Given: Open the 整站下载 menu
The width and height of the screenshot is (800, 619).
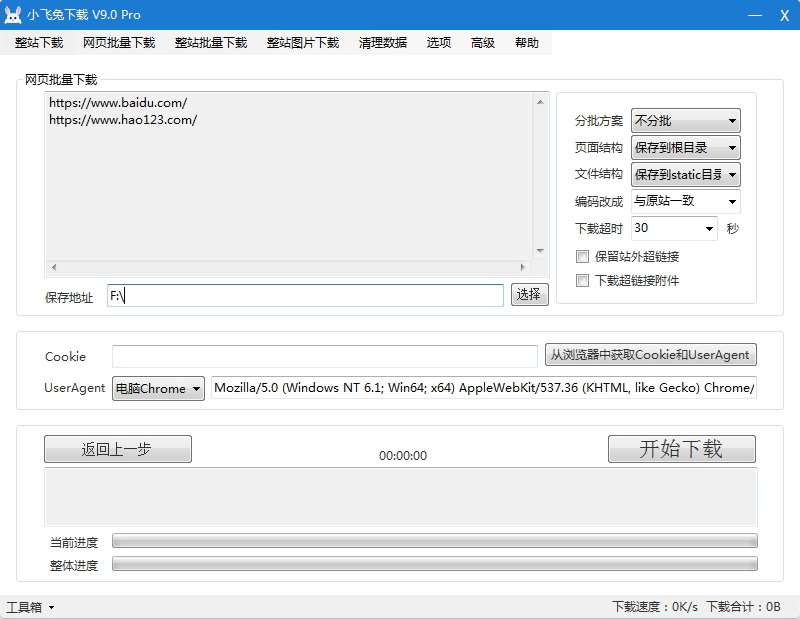Looking at the screenshot, I should click(x=39, y=43).
